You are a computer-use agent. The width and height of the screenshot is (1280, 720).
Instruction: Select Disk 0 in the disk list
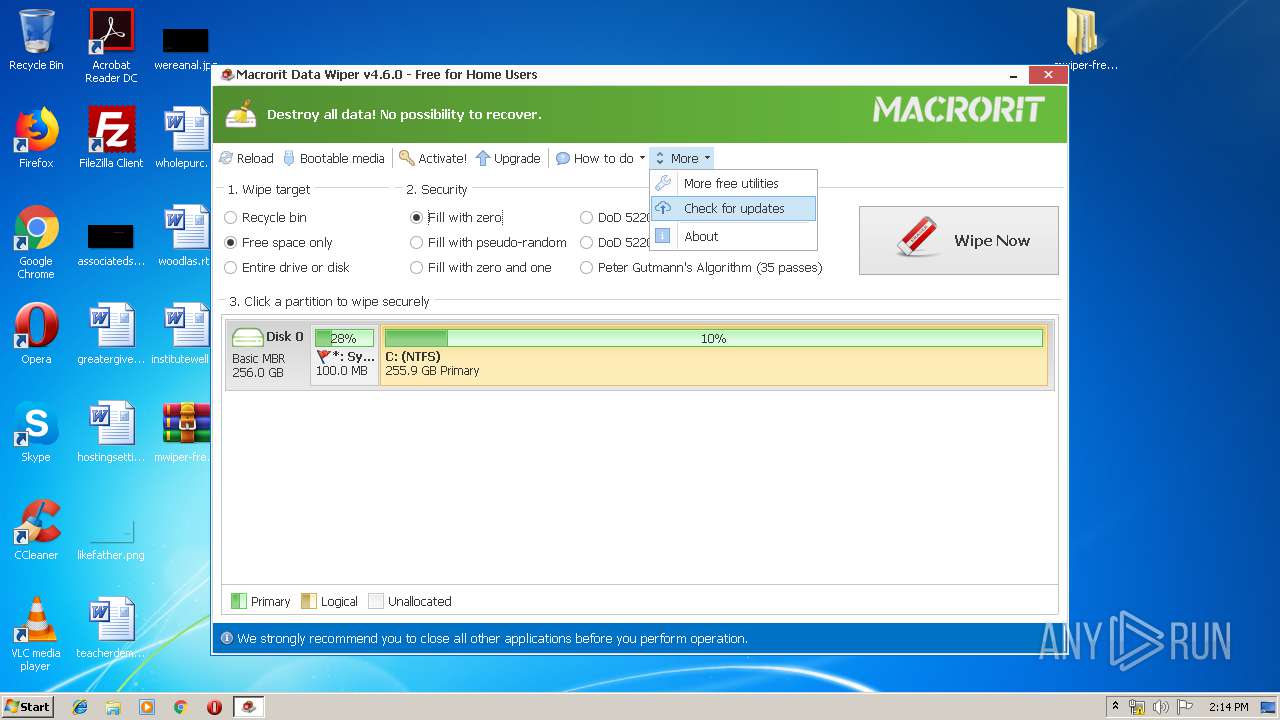coord(267,354)
